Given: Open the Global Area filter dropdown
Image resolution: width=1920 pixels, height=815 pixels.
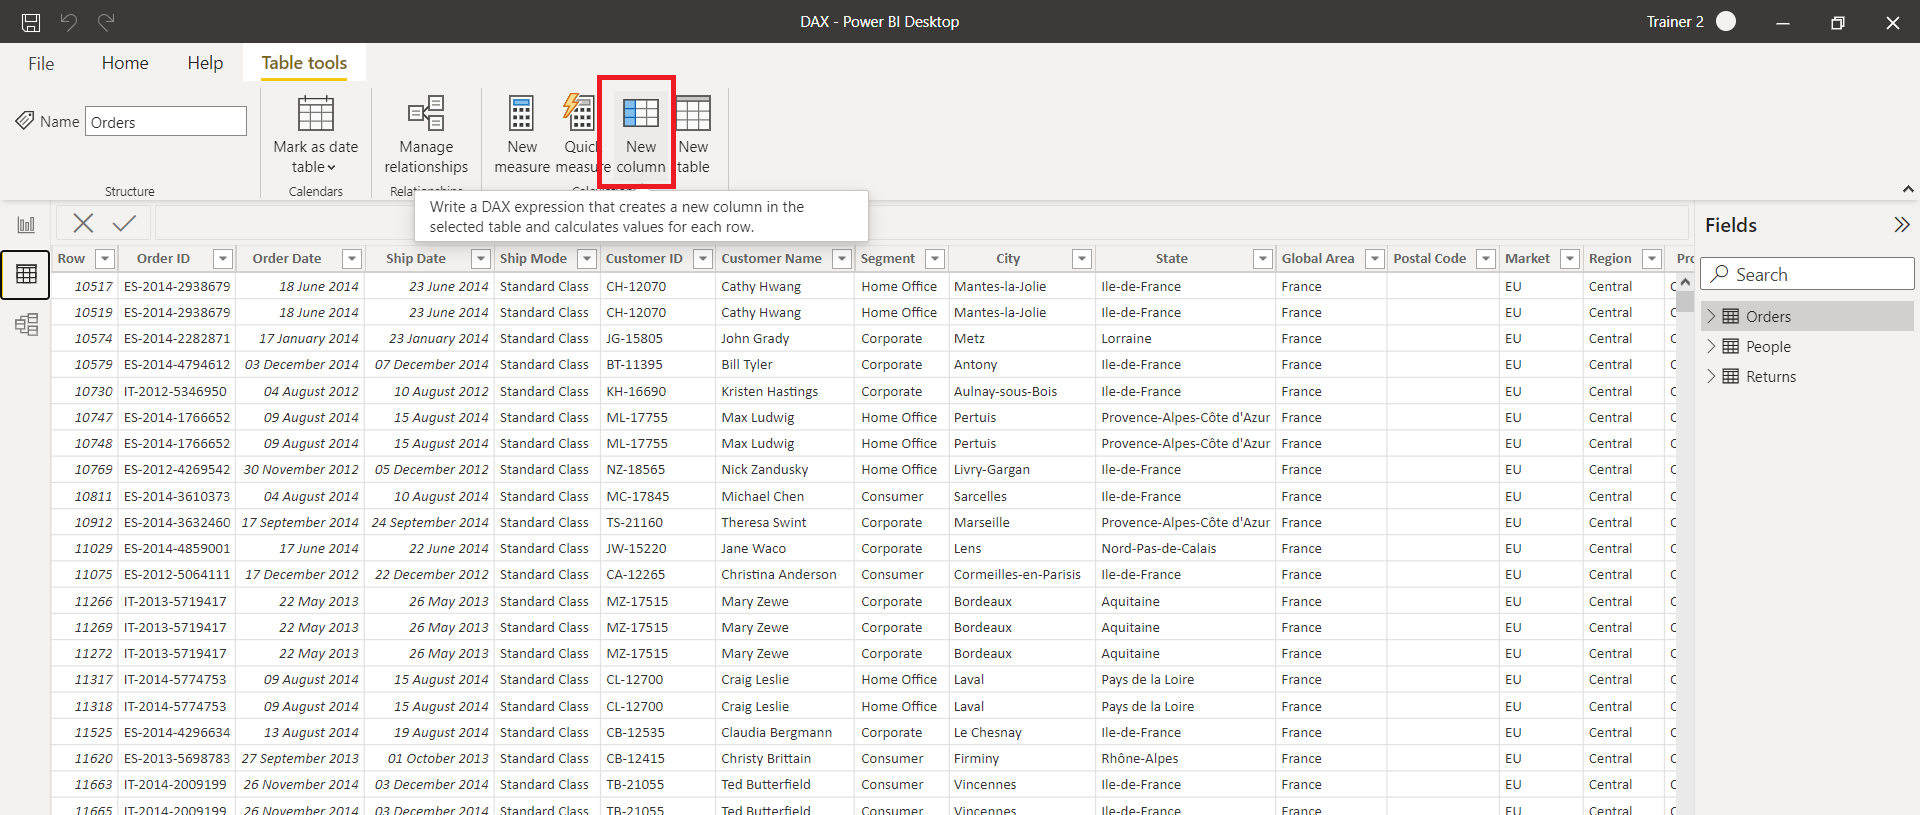Looking at the screenshot, I should coord(1375,259).
